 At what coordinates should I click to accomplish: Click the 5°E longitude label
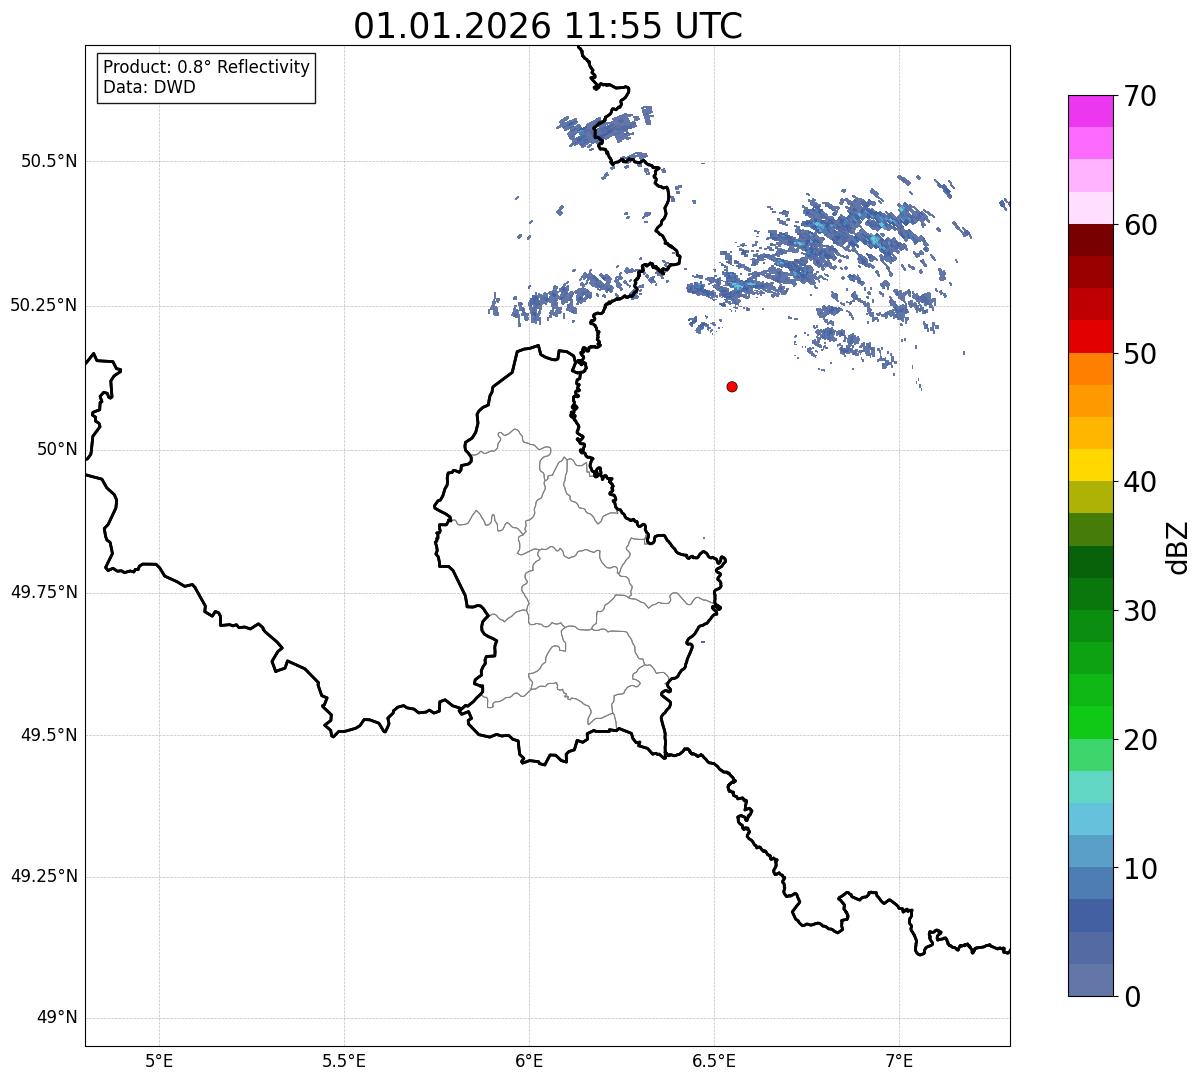[159, 1060]
